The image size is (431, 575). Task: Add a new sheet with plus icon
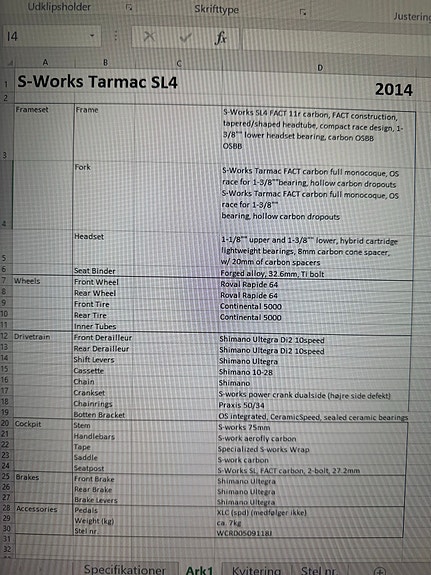click(x=380, y=571)
